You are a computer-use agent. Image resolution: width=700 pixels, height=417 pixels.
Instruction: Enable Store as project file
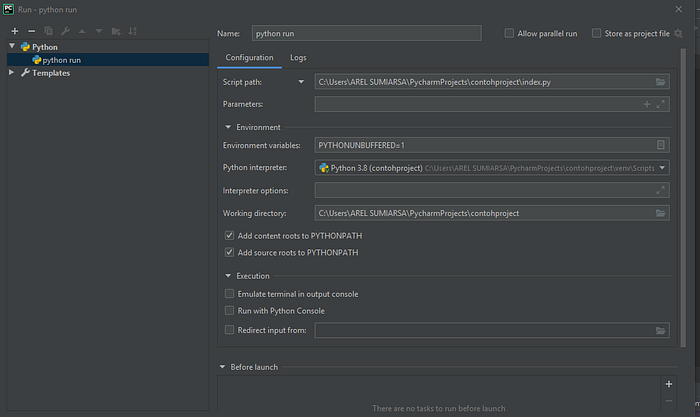coord(596,33)
